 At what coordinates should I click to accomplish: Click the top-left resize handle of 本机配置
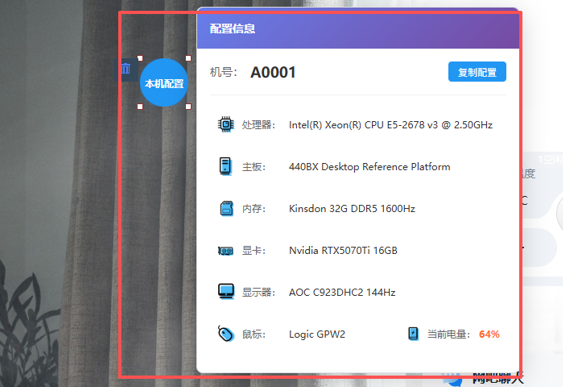[x=140, y=59]
